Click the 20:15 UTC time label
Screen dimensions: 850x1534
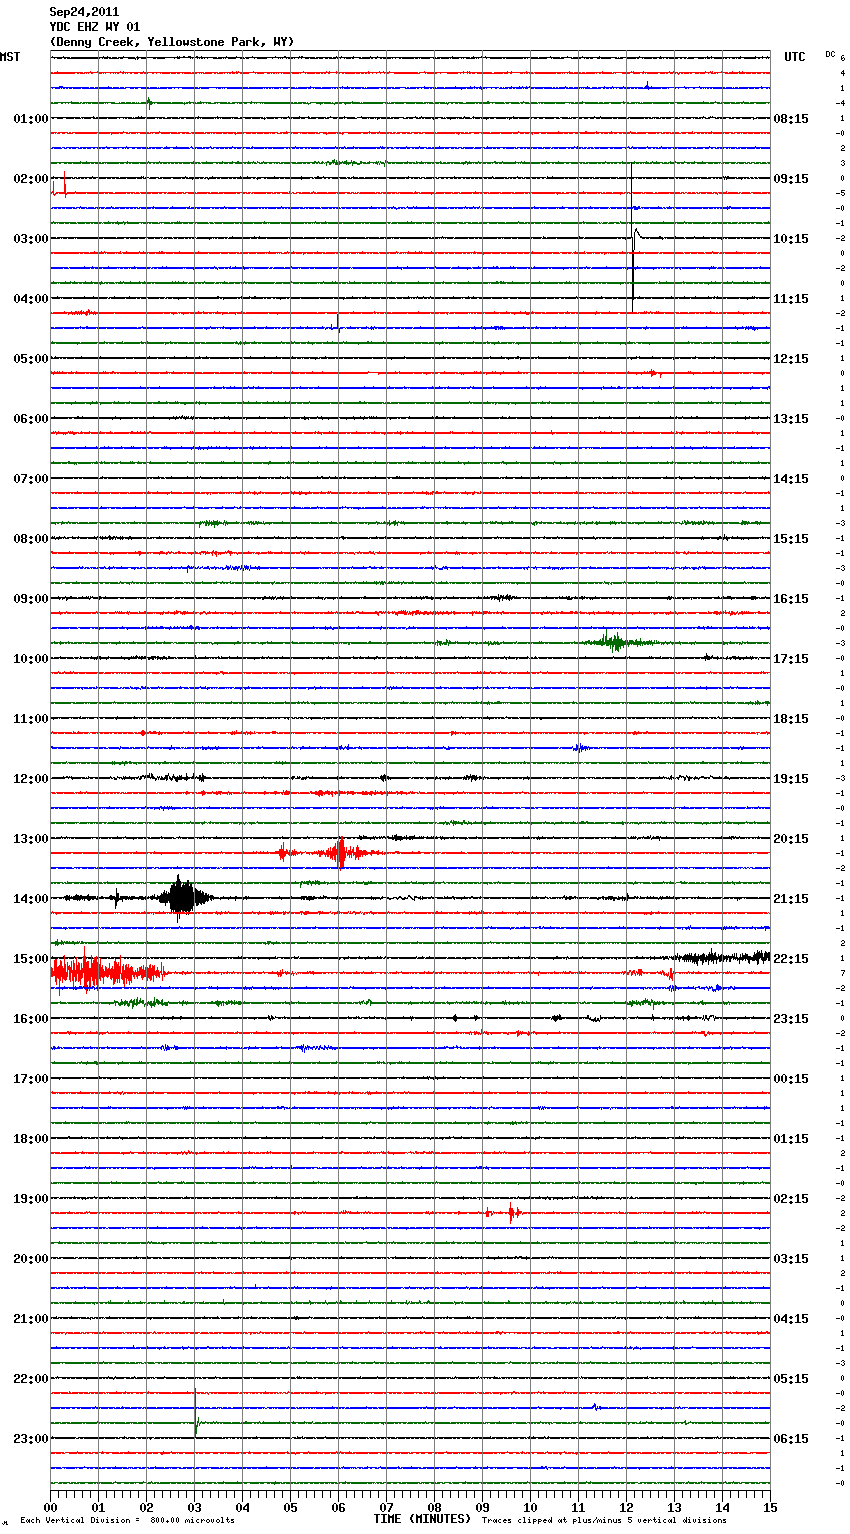click(x=791, y=839)
